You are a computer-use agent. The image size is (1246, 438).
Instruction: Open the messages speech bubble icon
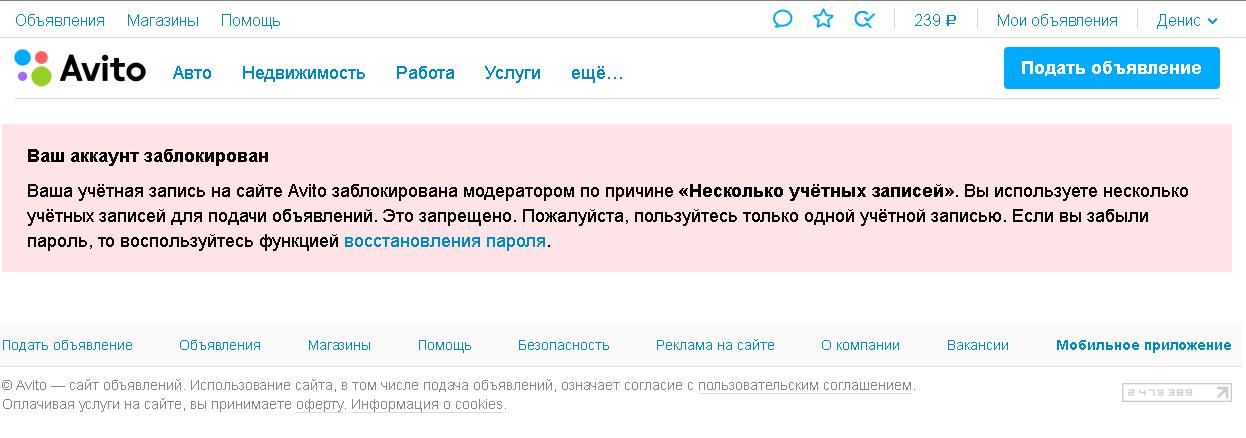pyautogui.click(x=783, y=19)
